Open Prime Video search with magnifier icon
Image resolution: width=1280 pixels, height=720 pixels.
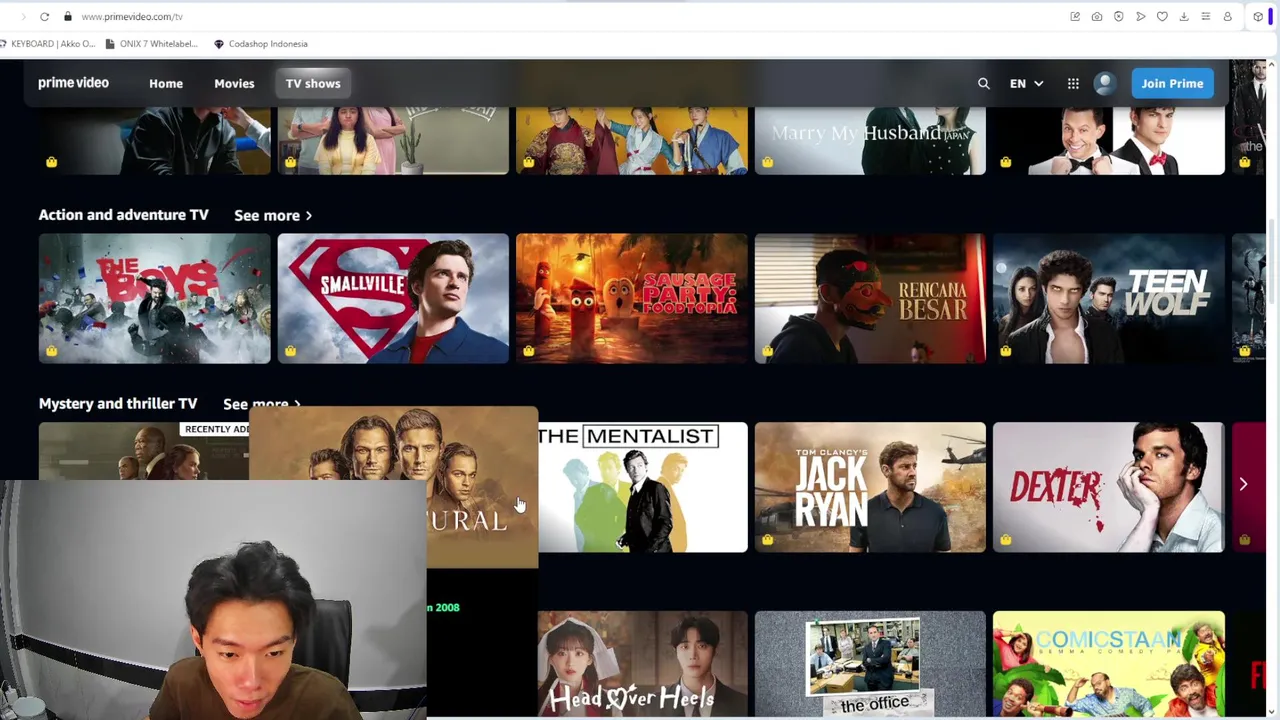(x=984, y=84)
